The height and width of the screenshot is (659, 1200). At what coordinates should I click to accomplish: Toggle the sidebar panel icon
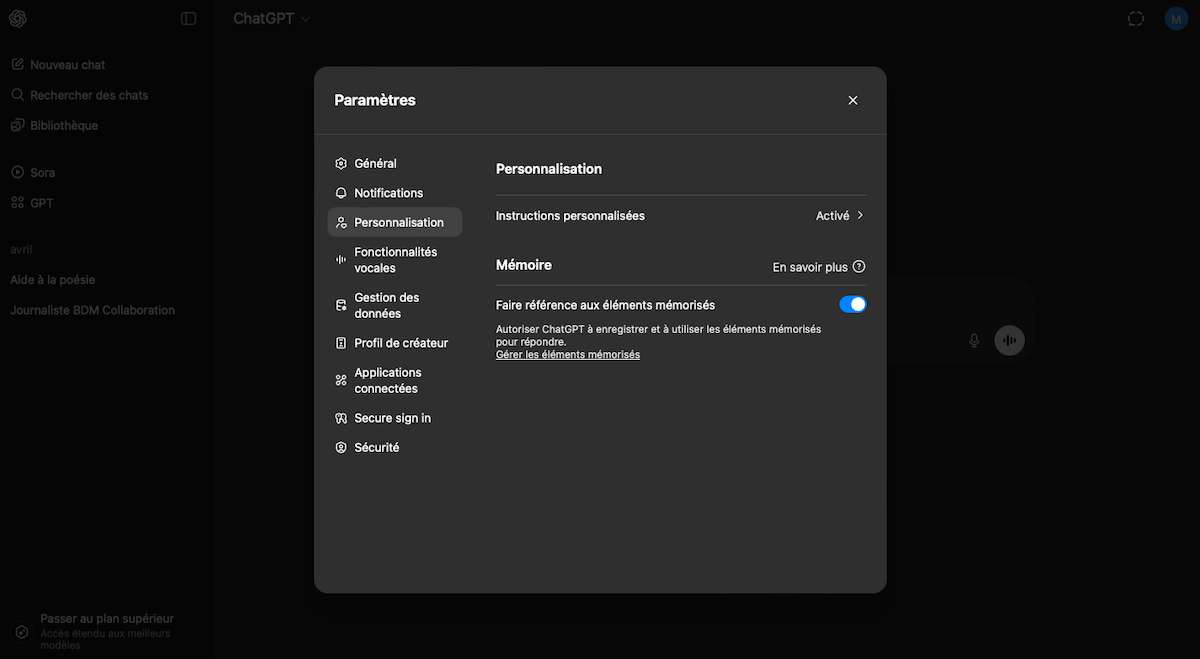click(x=189, y=18)
